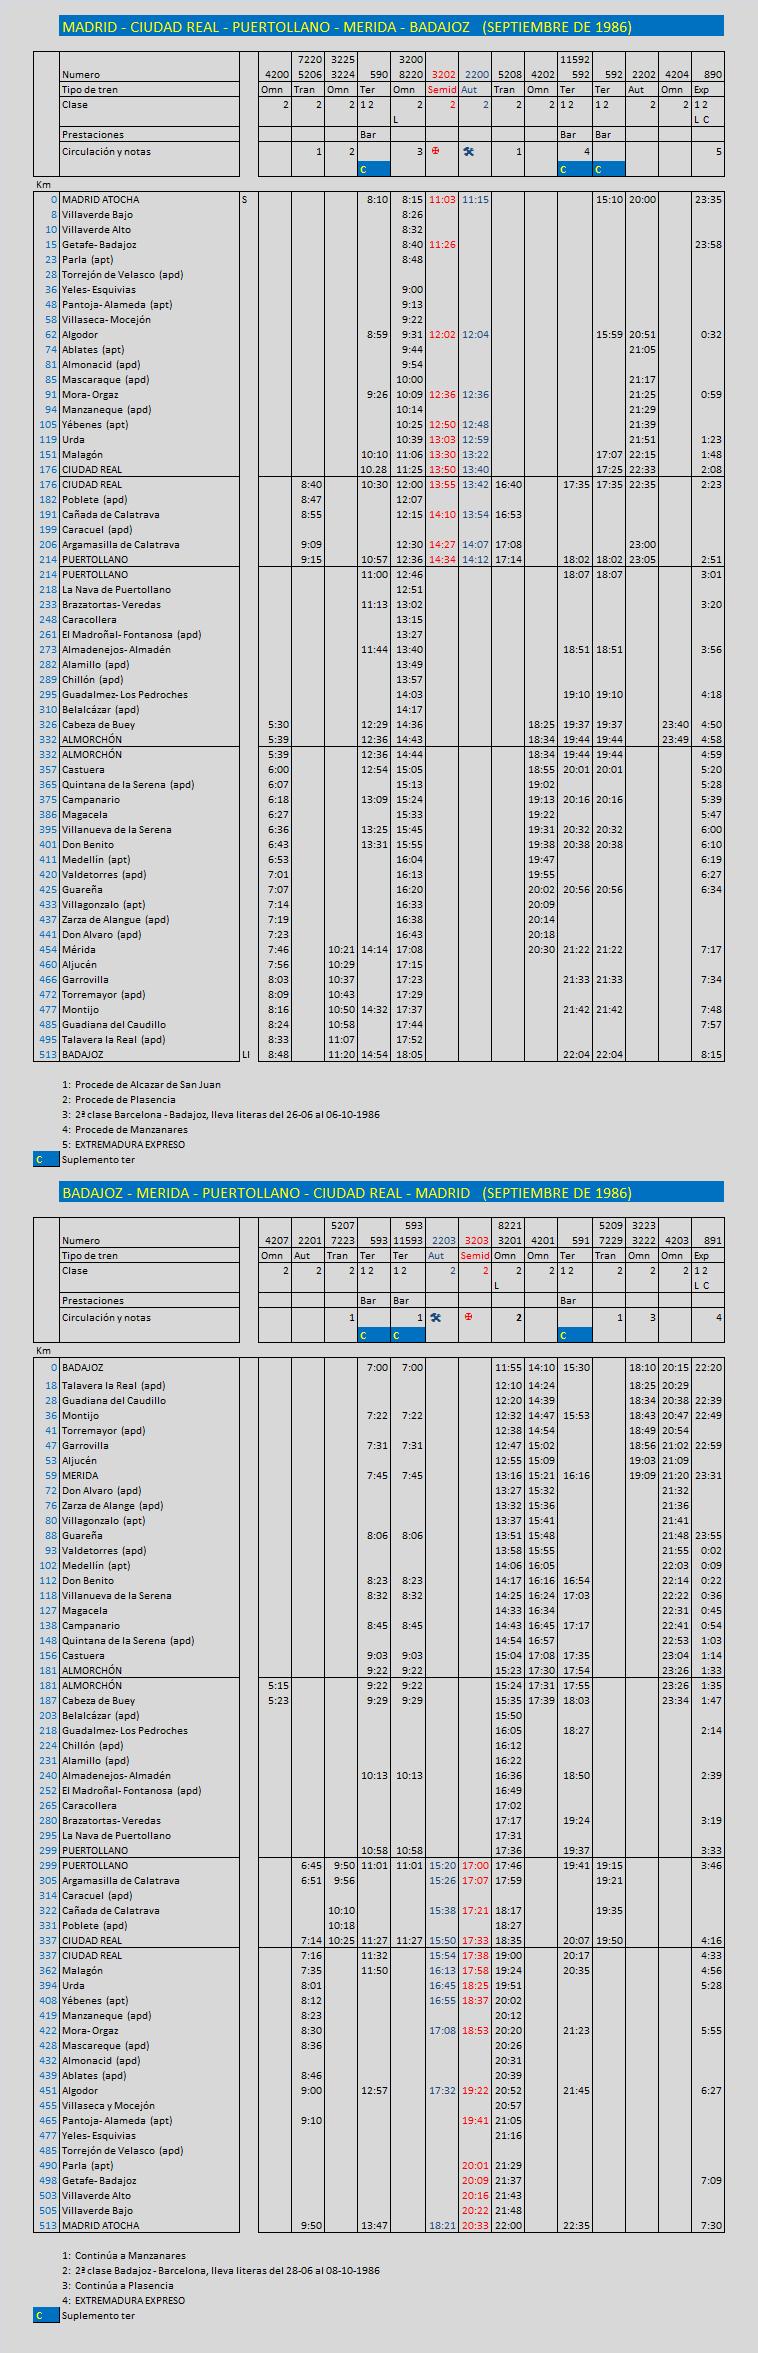Click train number 890 in first table header
The height and width of the screenshot is (2353, 758).
[713, 74]
